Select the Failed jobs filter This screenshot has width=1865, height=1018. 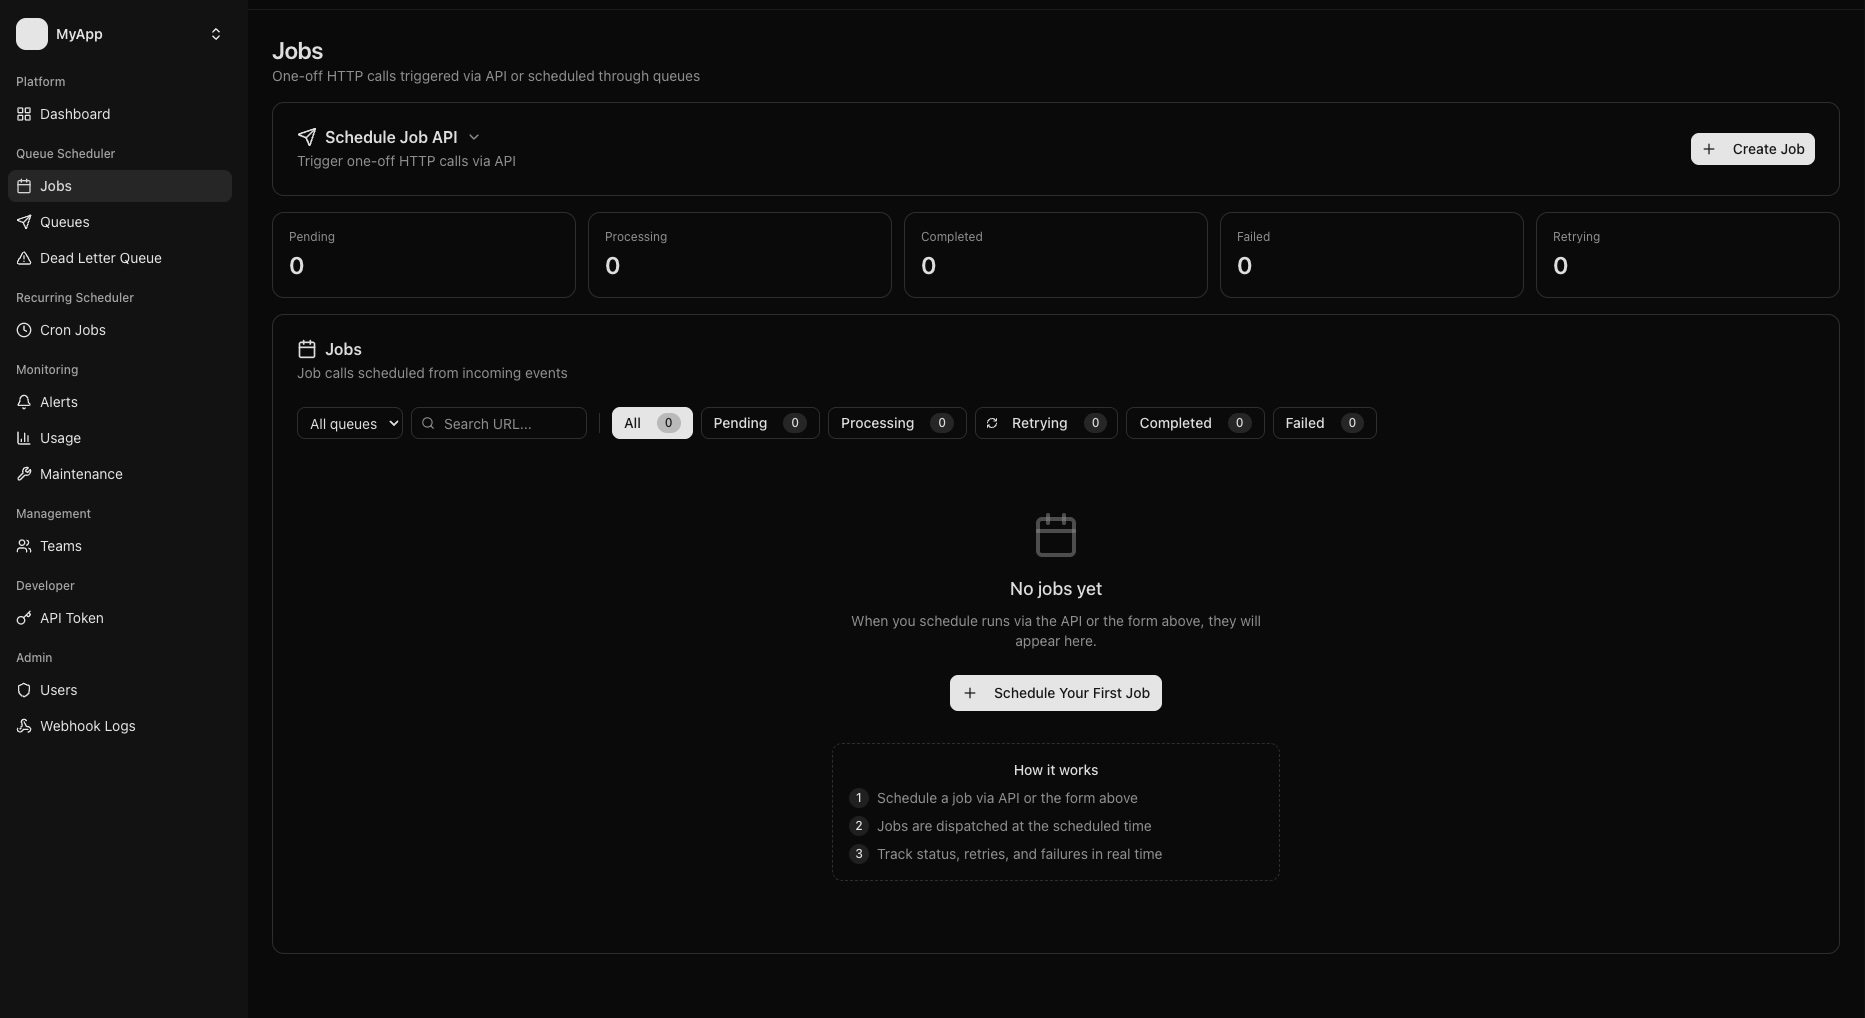[1324, 423]
